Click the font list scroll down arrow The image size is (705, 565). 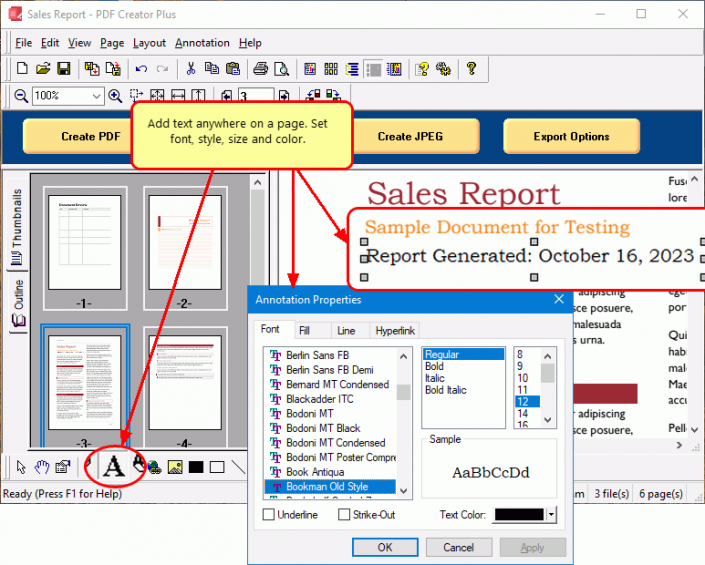pos(403,491)
